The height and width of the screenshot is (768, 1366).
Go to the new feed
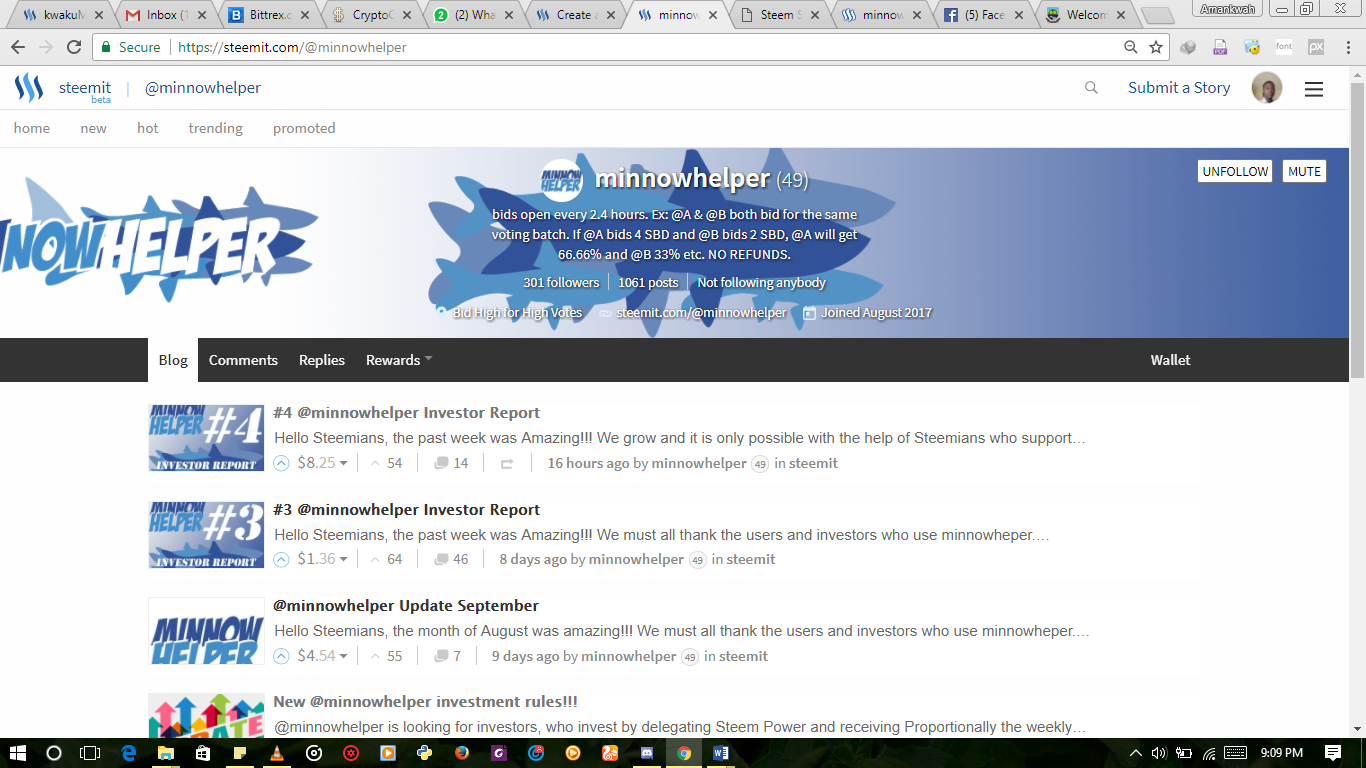click(94, 128)
